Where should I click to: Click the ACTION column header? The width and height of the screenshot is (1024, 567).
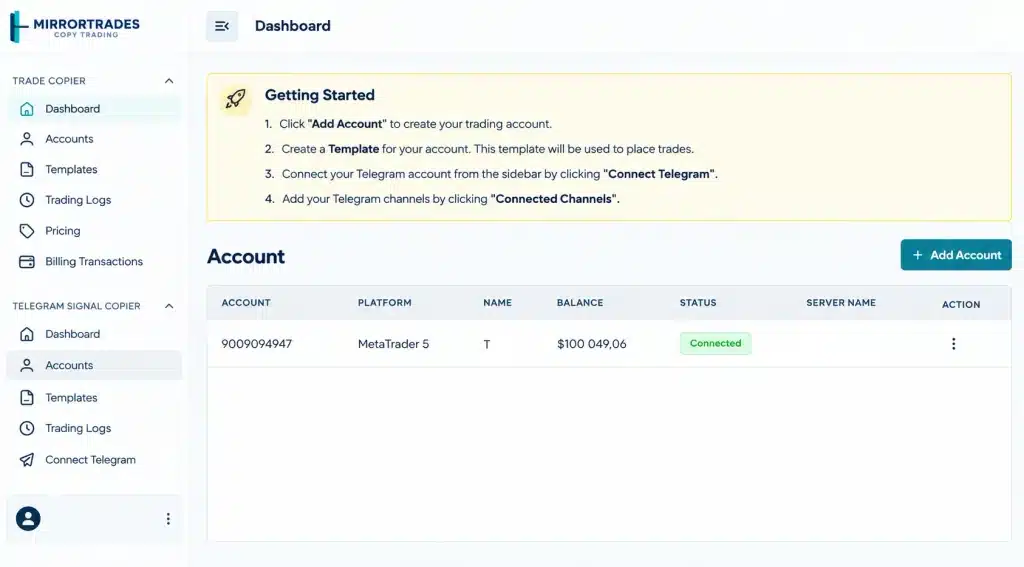coord(961,304)
